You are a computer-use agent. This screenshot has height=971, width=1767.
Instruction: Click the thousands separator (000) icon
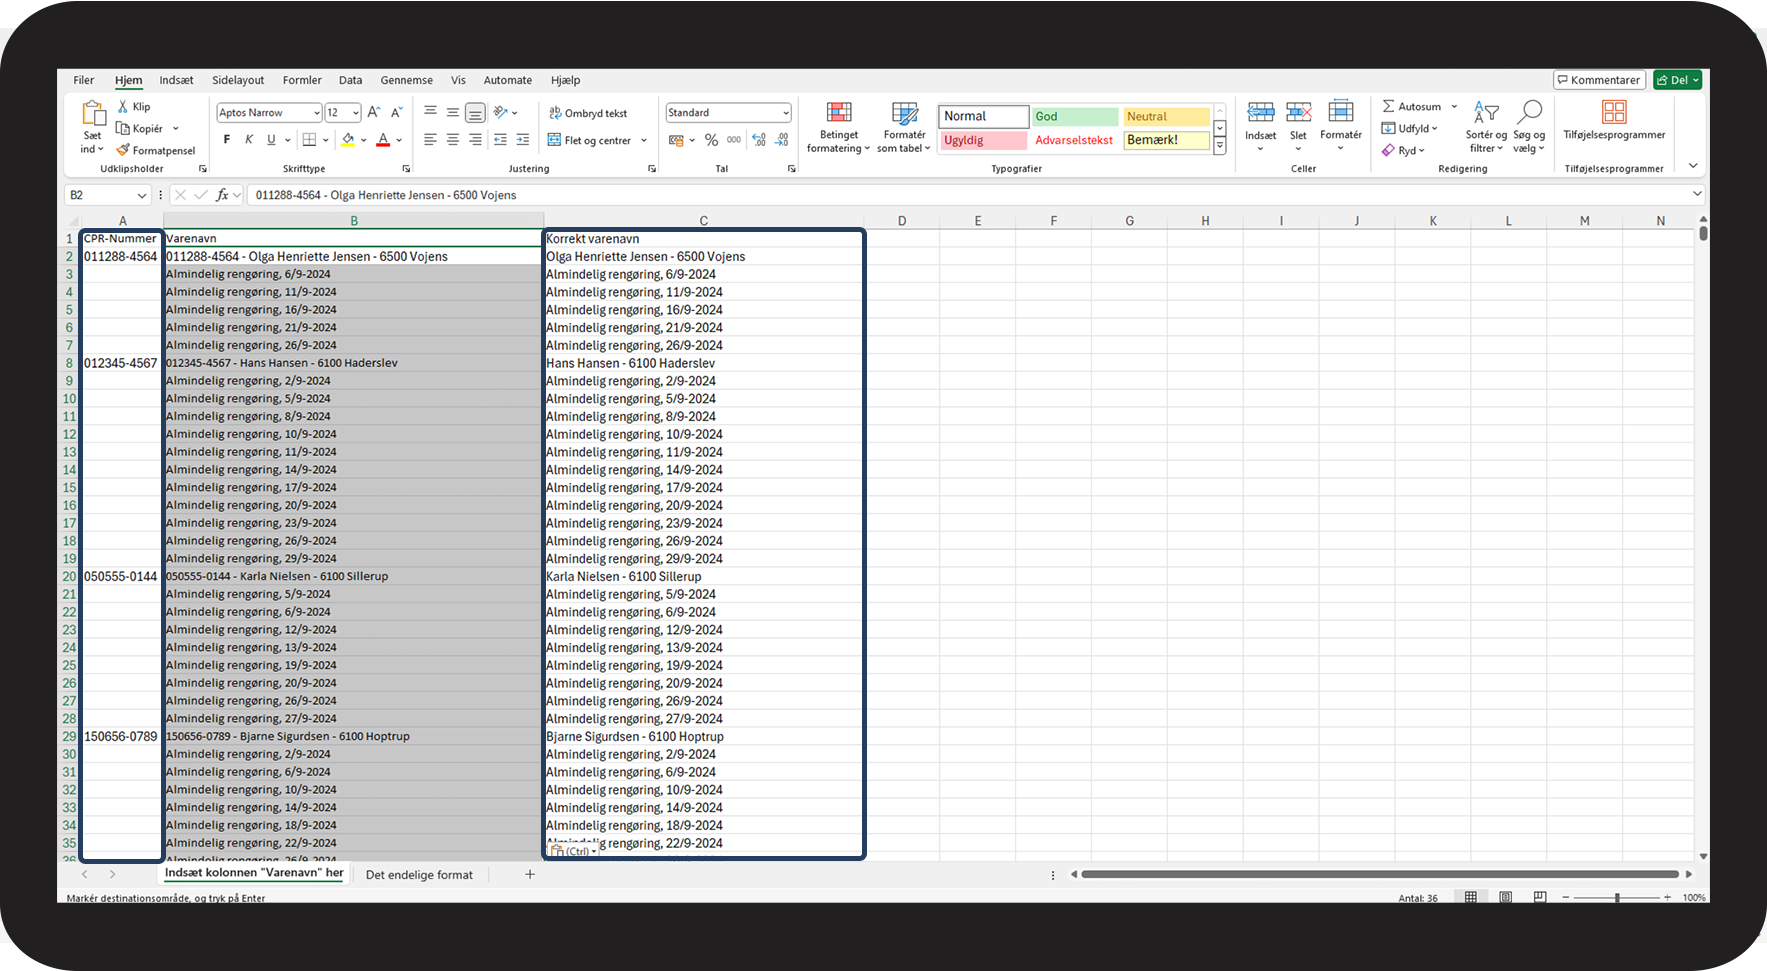734,140
